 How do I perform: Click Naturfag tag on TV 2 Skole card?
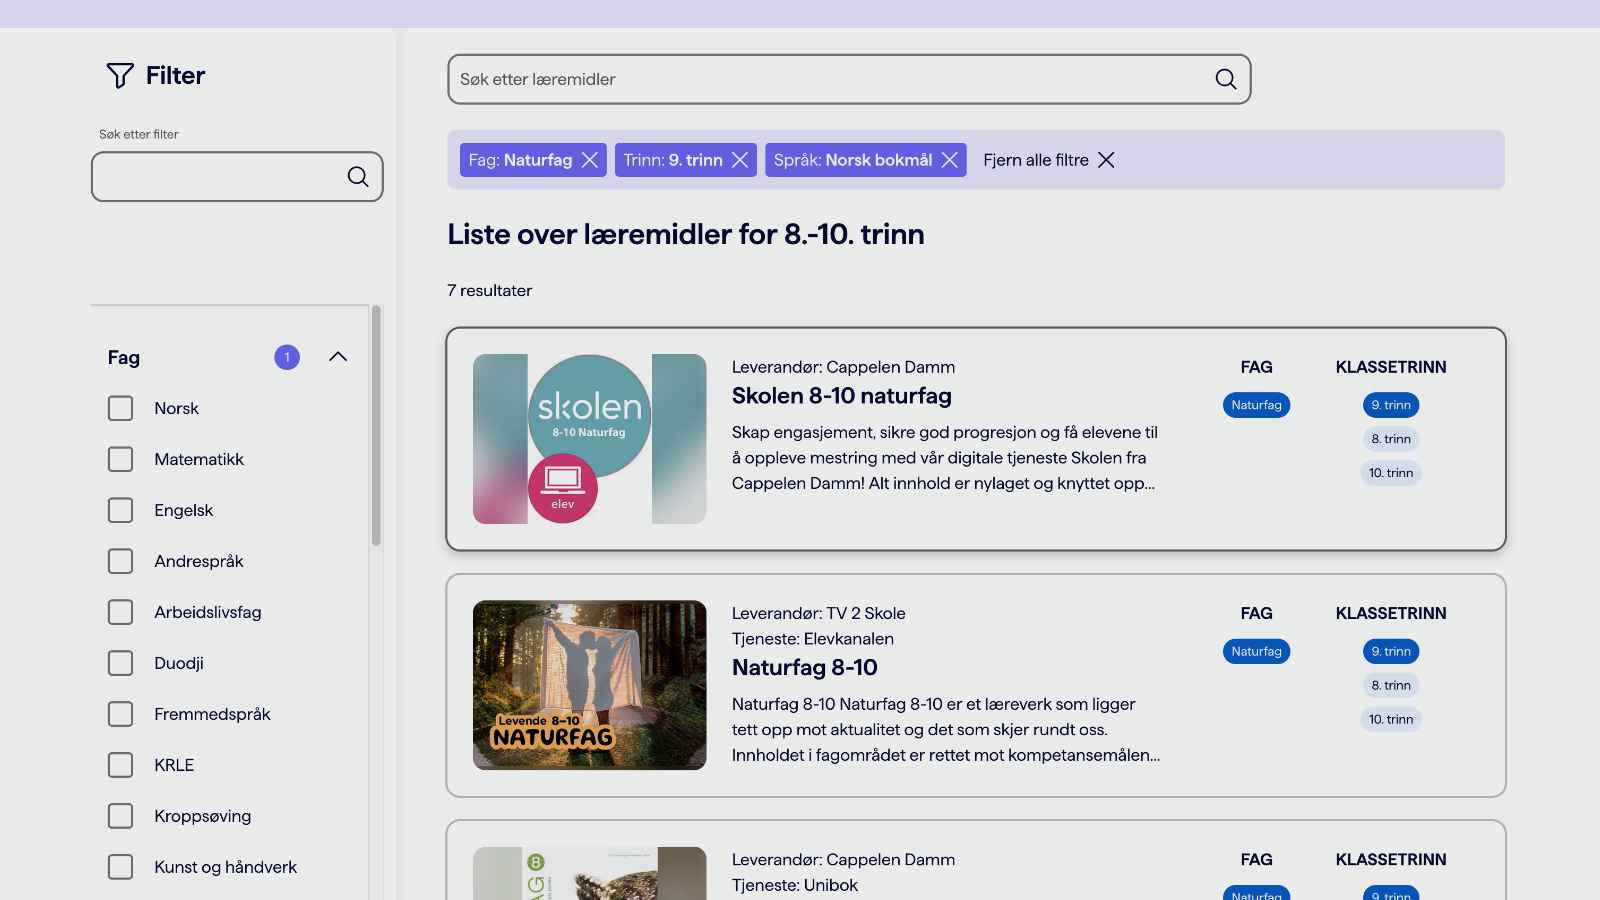click(x=1256, y=651)
